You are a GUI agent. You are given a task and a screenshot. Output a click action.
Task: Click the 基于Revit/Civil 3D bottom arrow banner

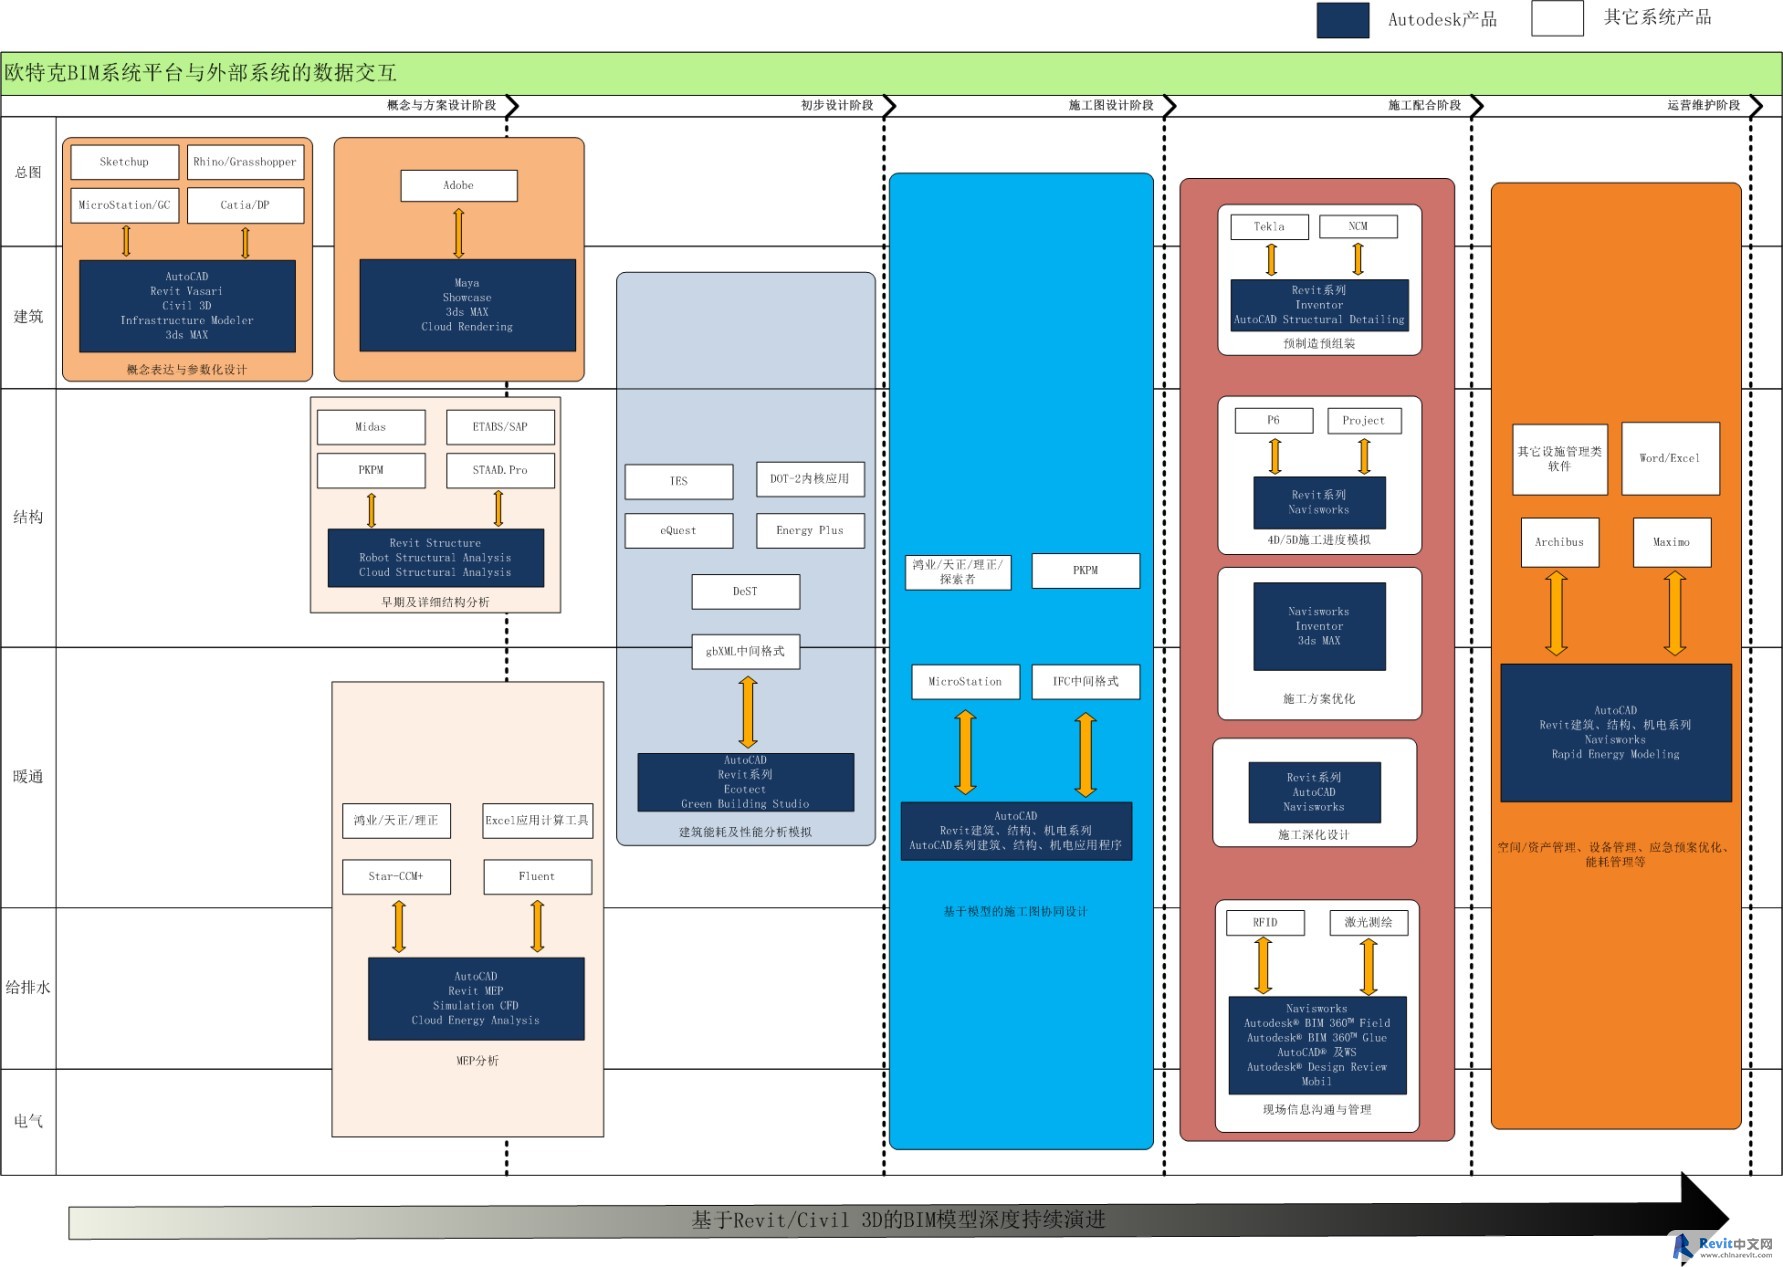point(898,1218)
